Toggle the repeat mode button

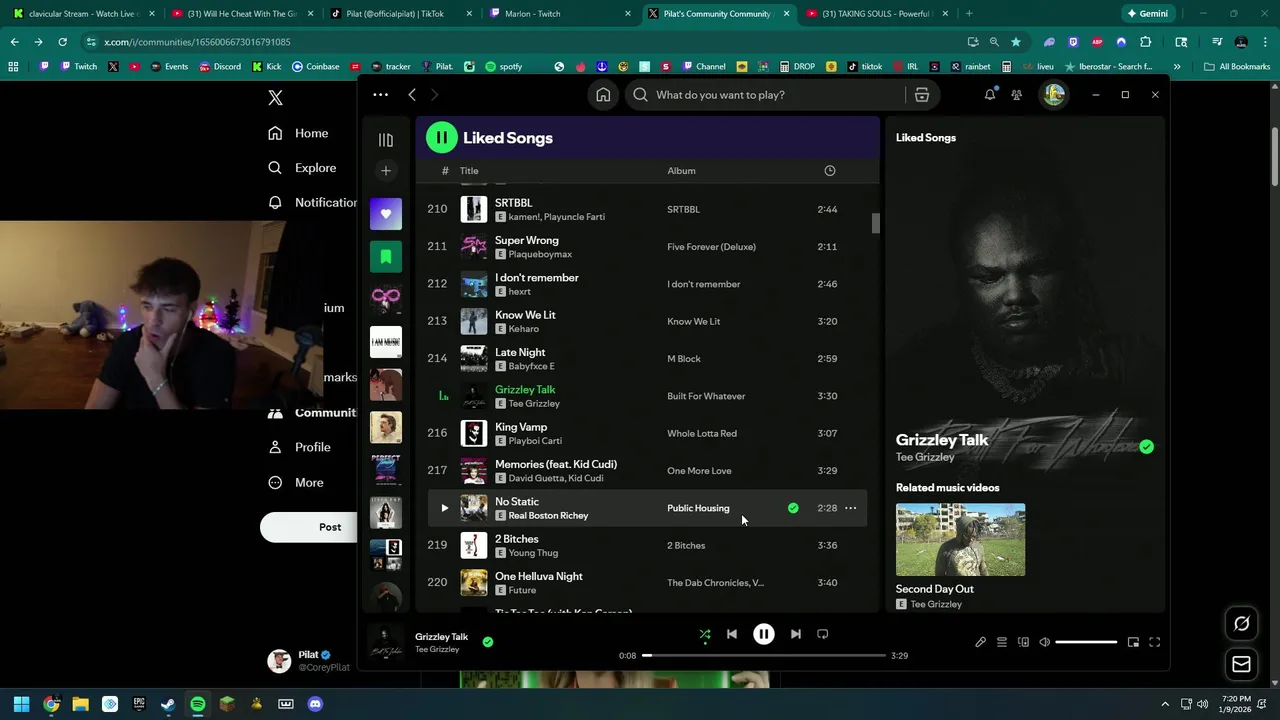click(x=823, y=634)
